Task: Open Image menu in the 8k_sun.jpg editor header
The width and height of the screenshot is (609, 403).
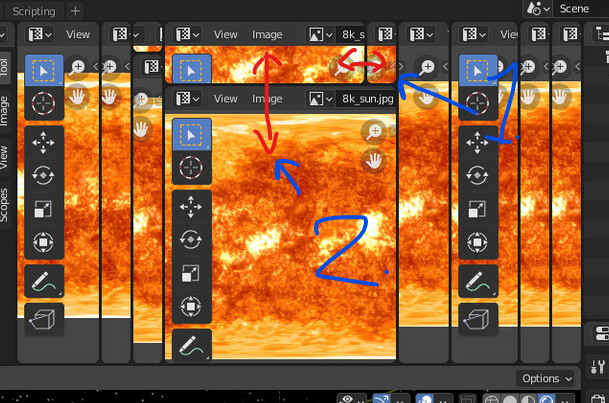Action: click(267, 99)
